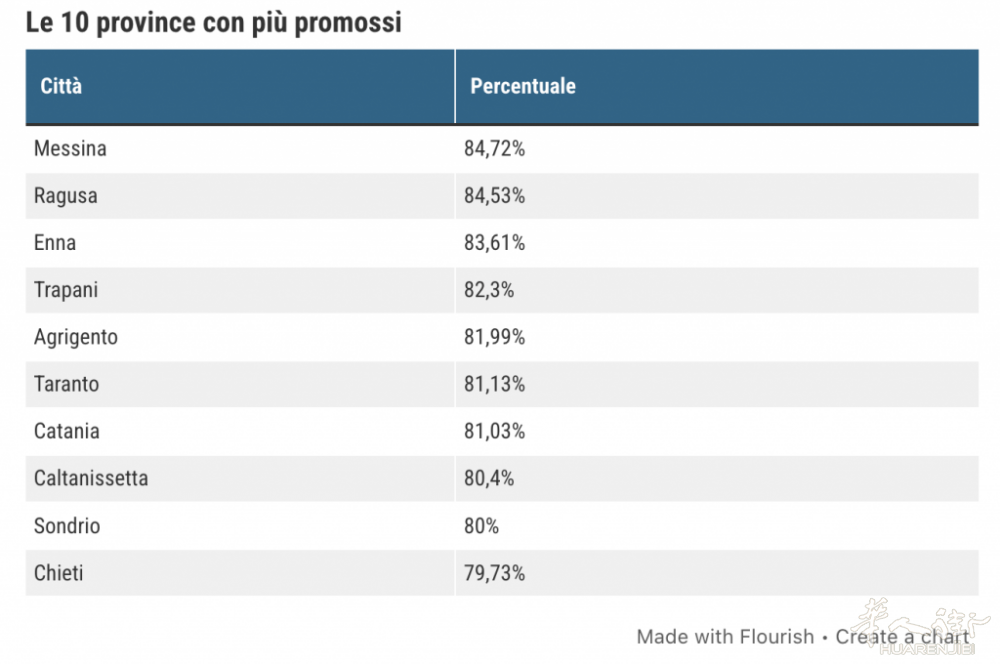
Task: Select the Taranto city cell
Action: coord(67,384)
